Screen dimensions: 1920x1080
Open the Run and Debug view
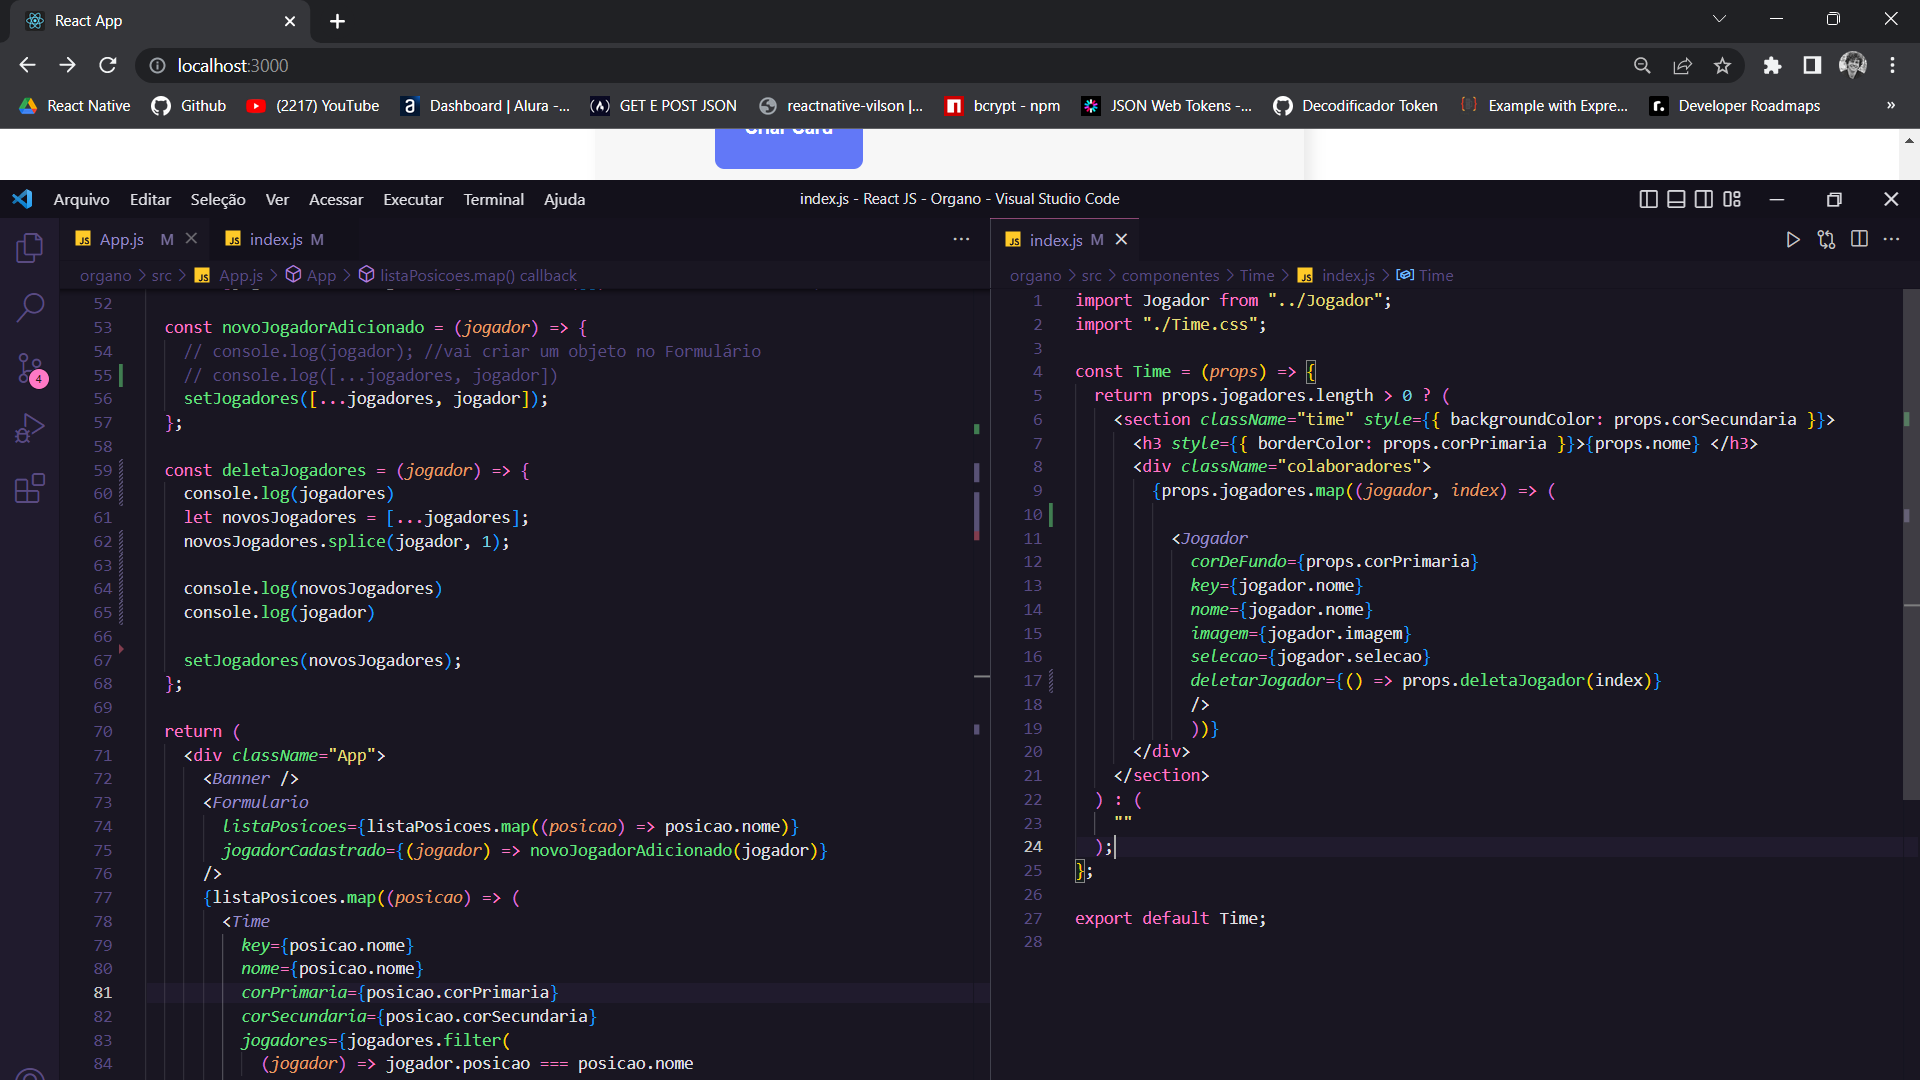[x=30, y=429]
